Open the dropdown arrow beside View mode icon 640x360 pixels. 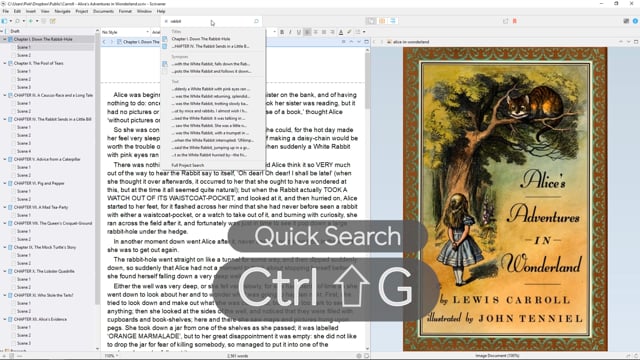point(11,21)
